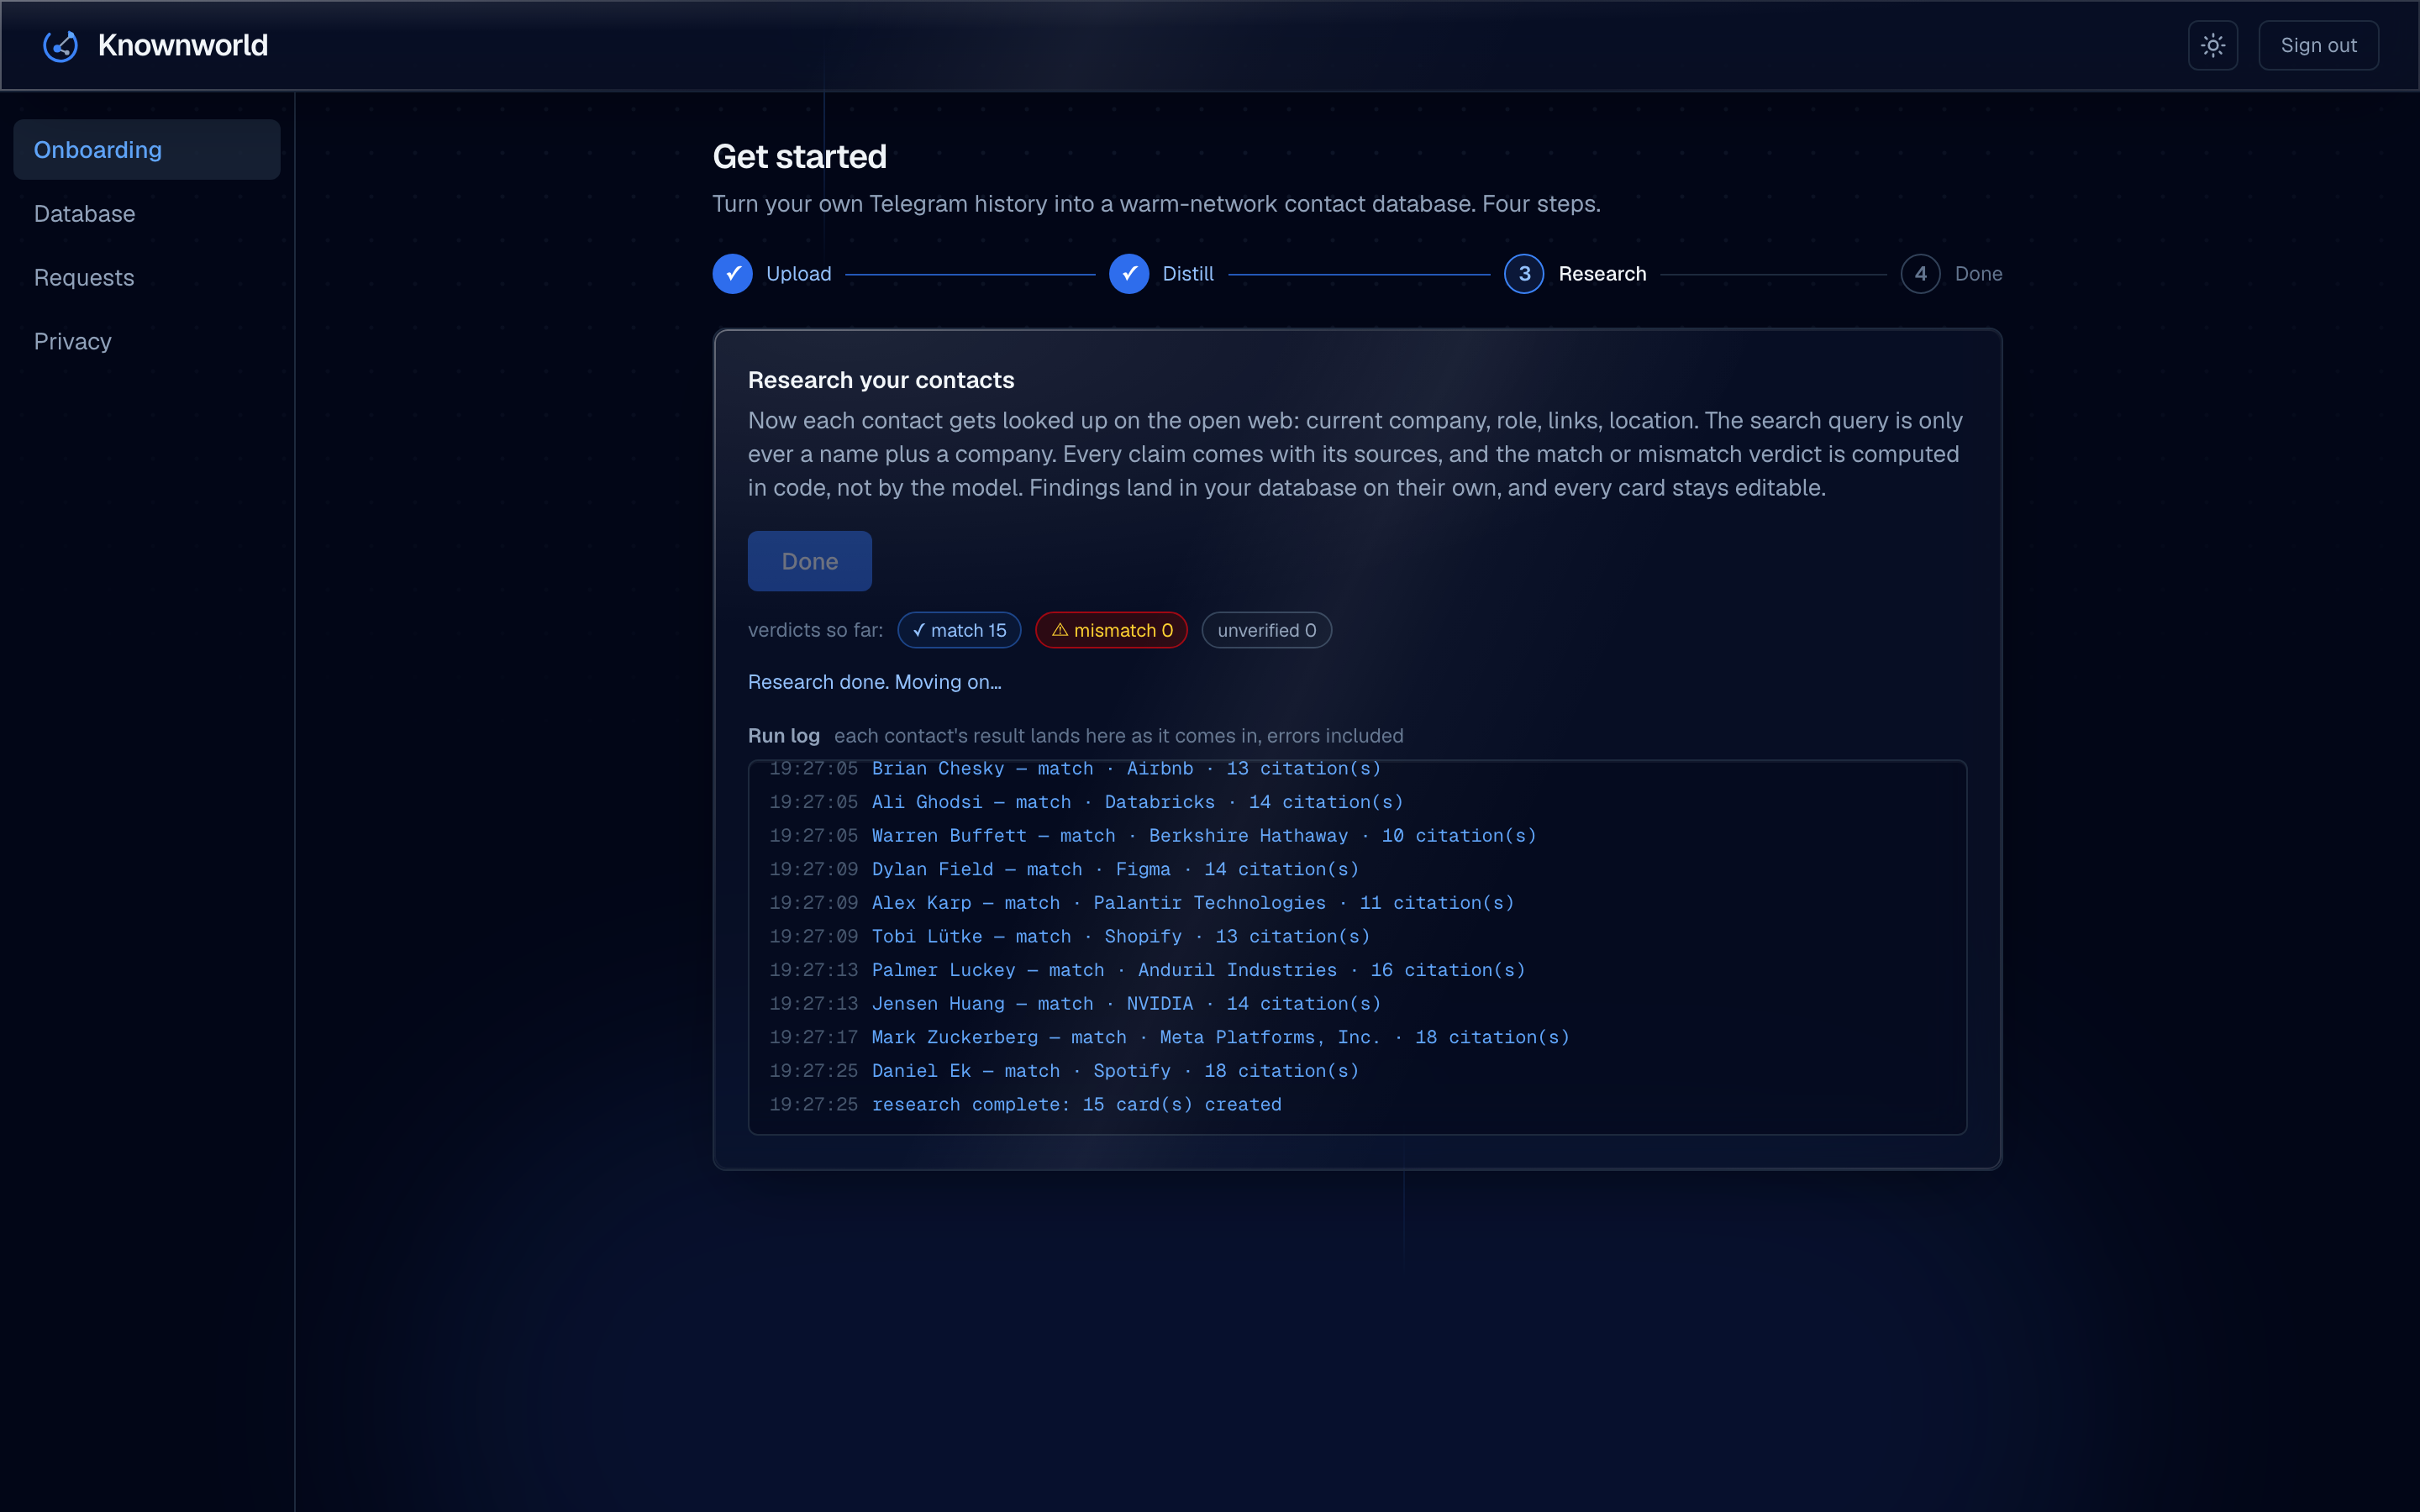Click the Upload step checkmark circle
The image size is (2420, 1512).
[x=732, y=274]
